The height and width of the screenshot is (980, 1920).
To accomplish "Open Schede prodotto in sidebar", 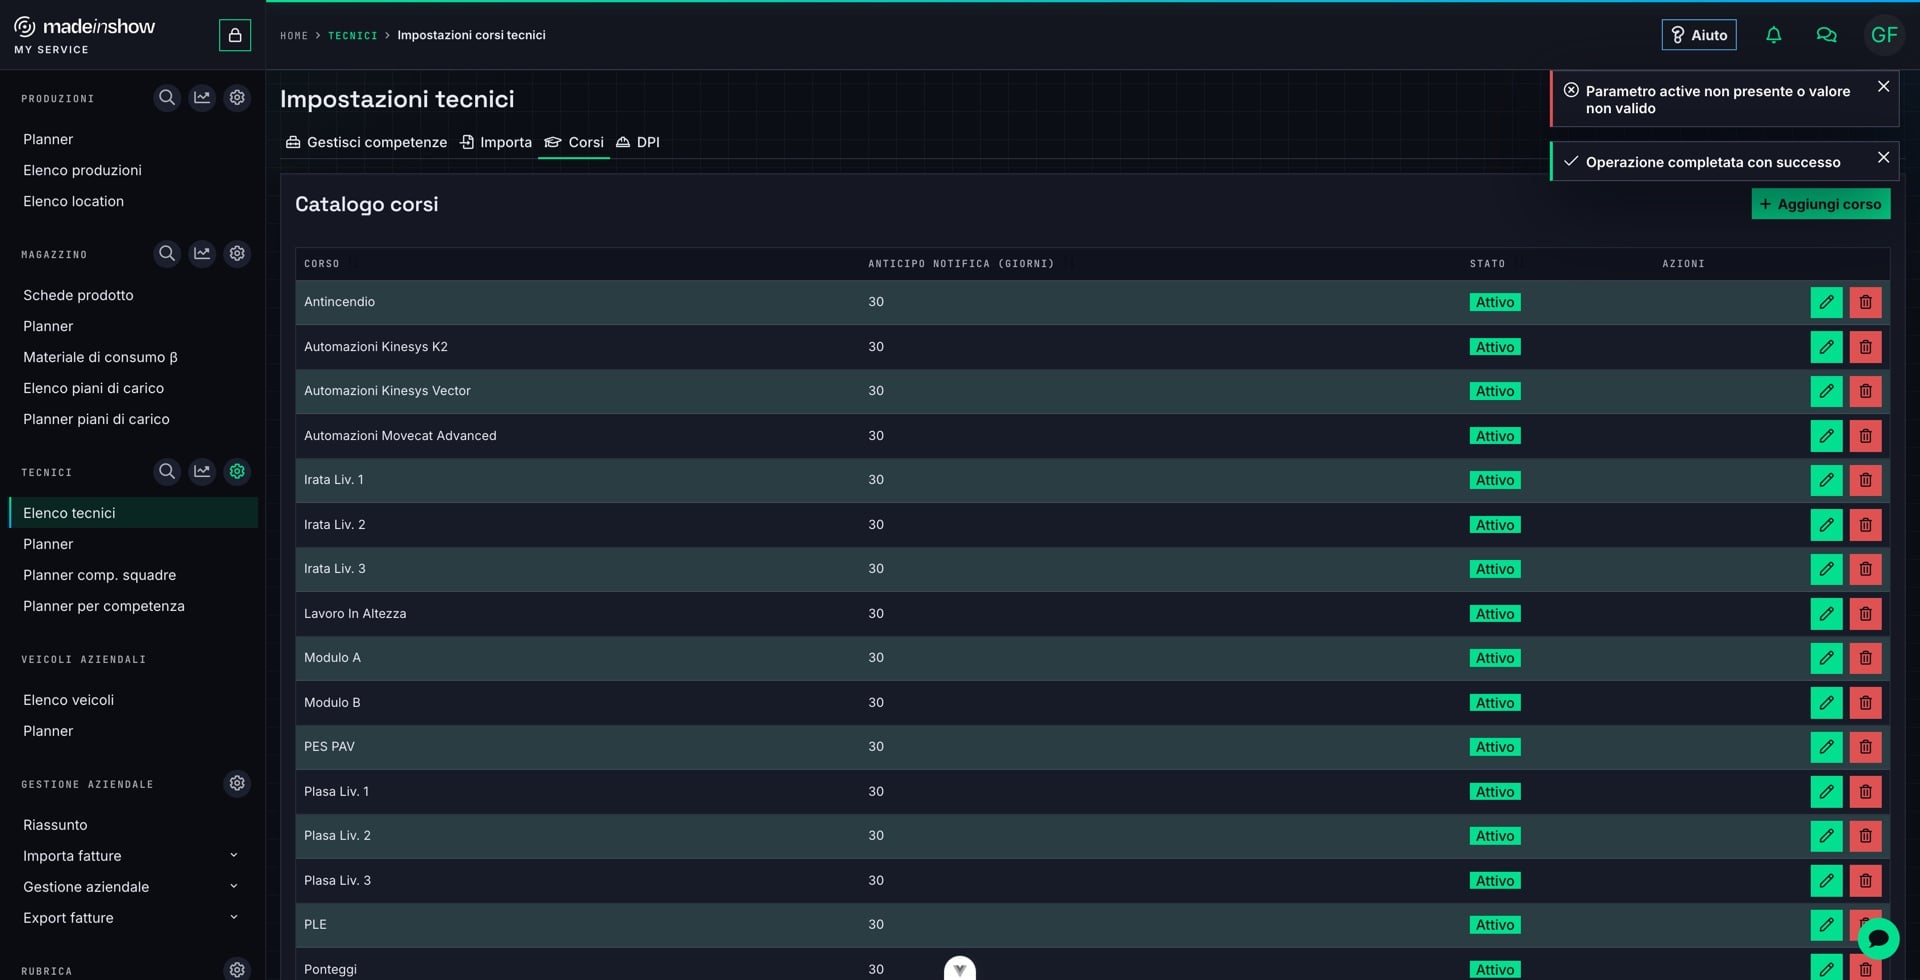I will (x=78, y=295).
